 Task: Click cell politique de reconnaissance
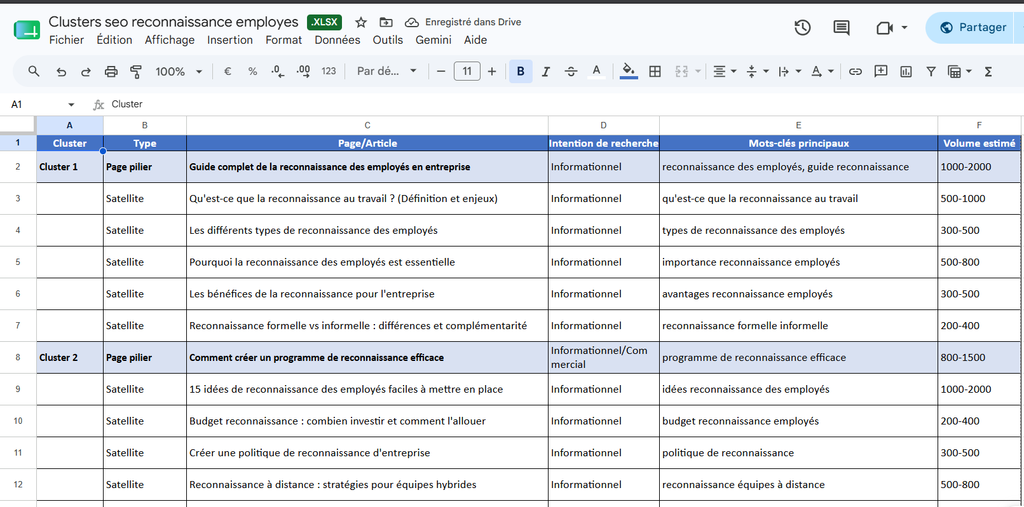click(799, 453)
